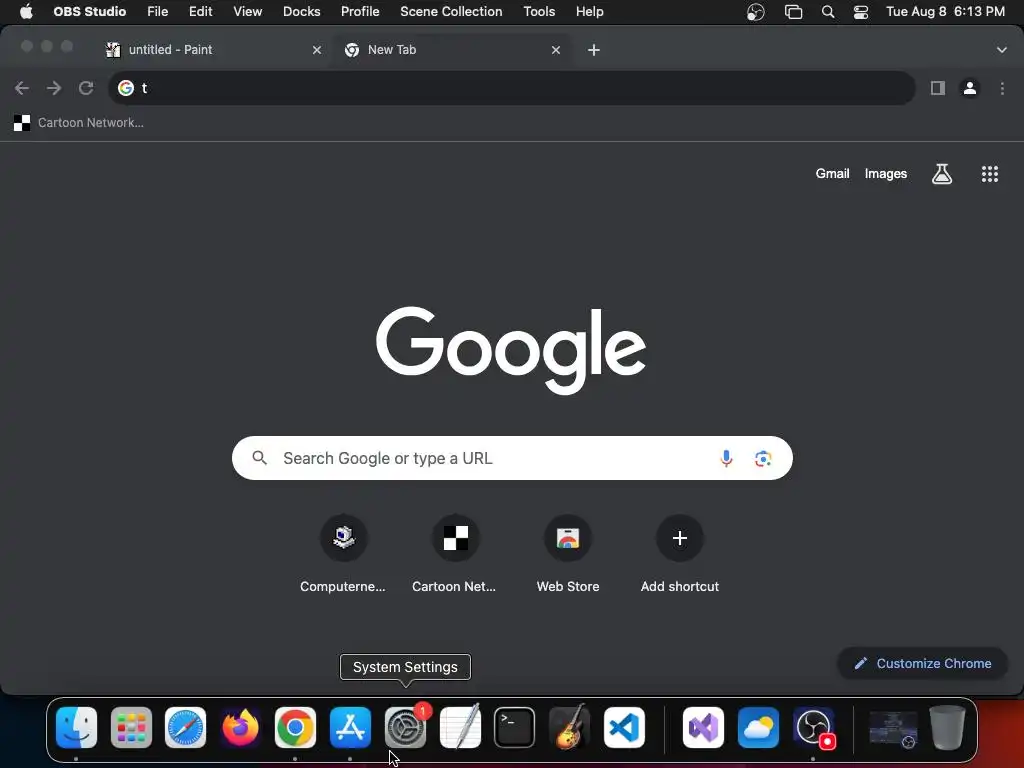Click Customize Chrome button
Screen dimensions: 1024x768
[922, 664]
